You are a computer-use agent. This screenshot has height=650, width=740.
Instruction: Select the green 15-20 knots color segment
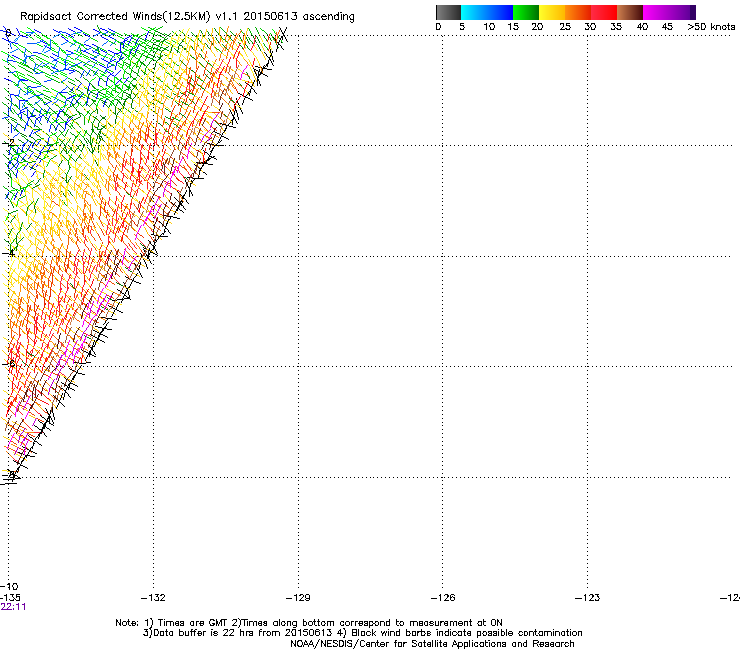tap(526, 12)
